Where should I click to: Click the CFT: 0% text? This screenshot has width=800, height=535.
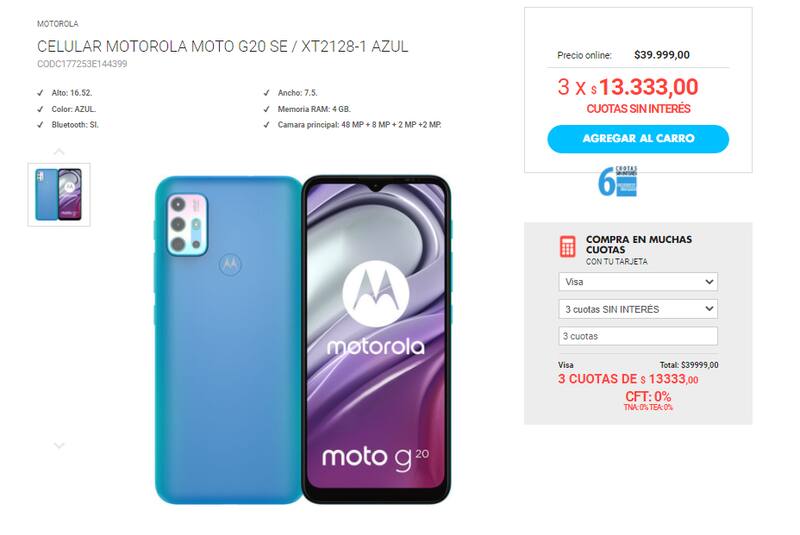point(648,396)
